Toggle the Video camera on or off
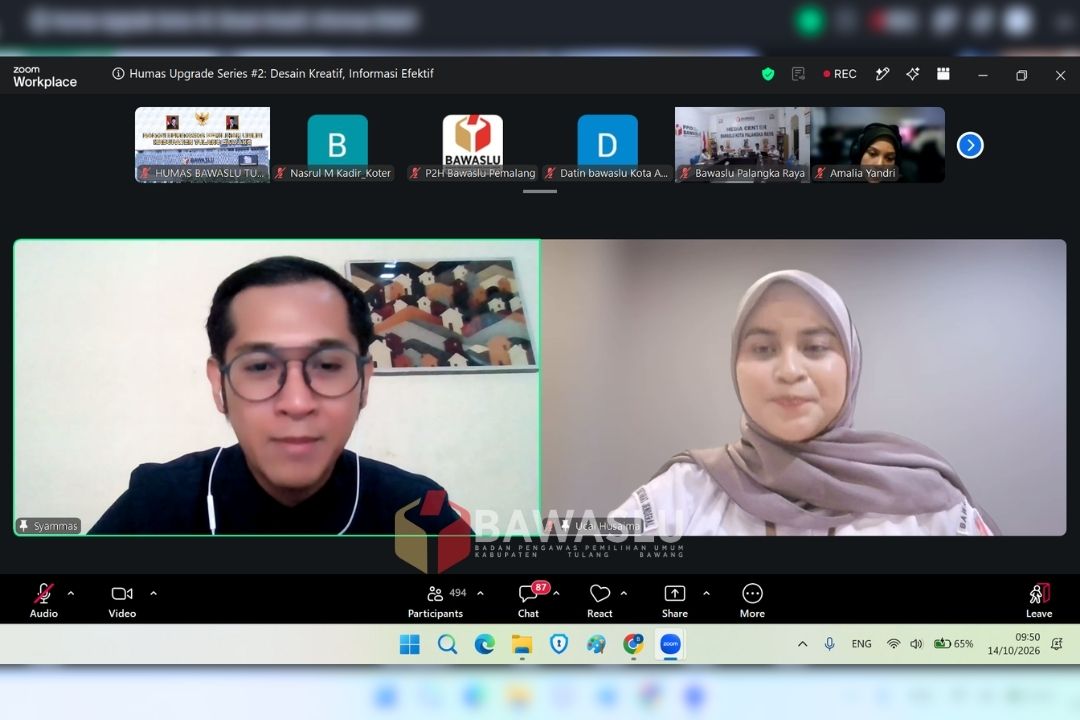The image size is (1080, 720). 122,601
